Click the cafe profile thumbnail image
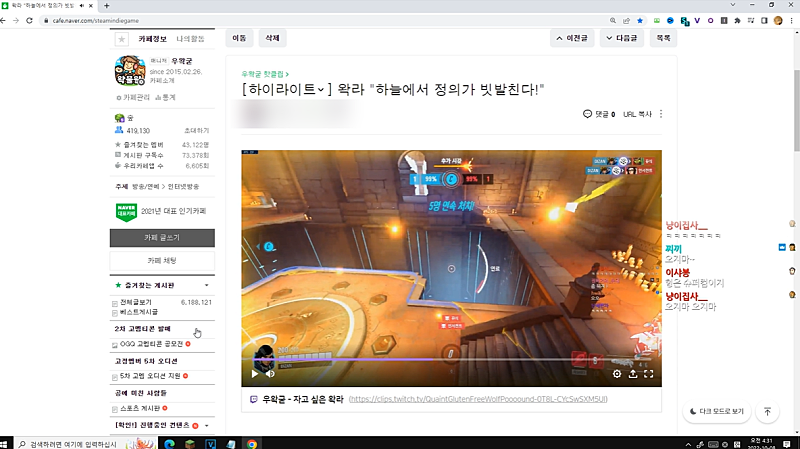 pyautogui.click(x=130, y=70)
